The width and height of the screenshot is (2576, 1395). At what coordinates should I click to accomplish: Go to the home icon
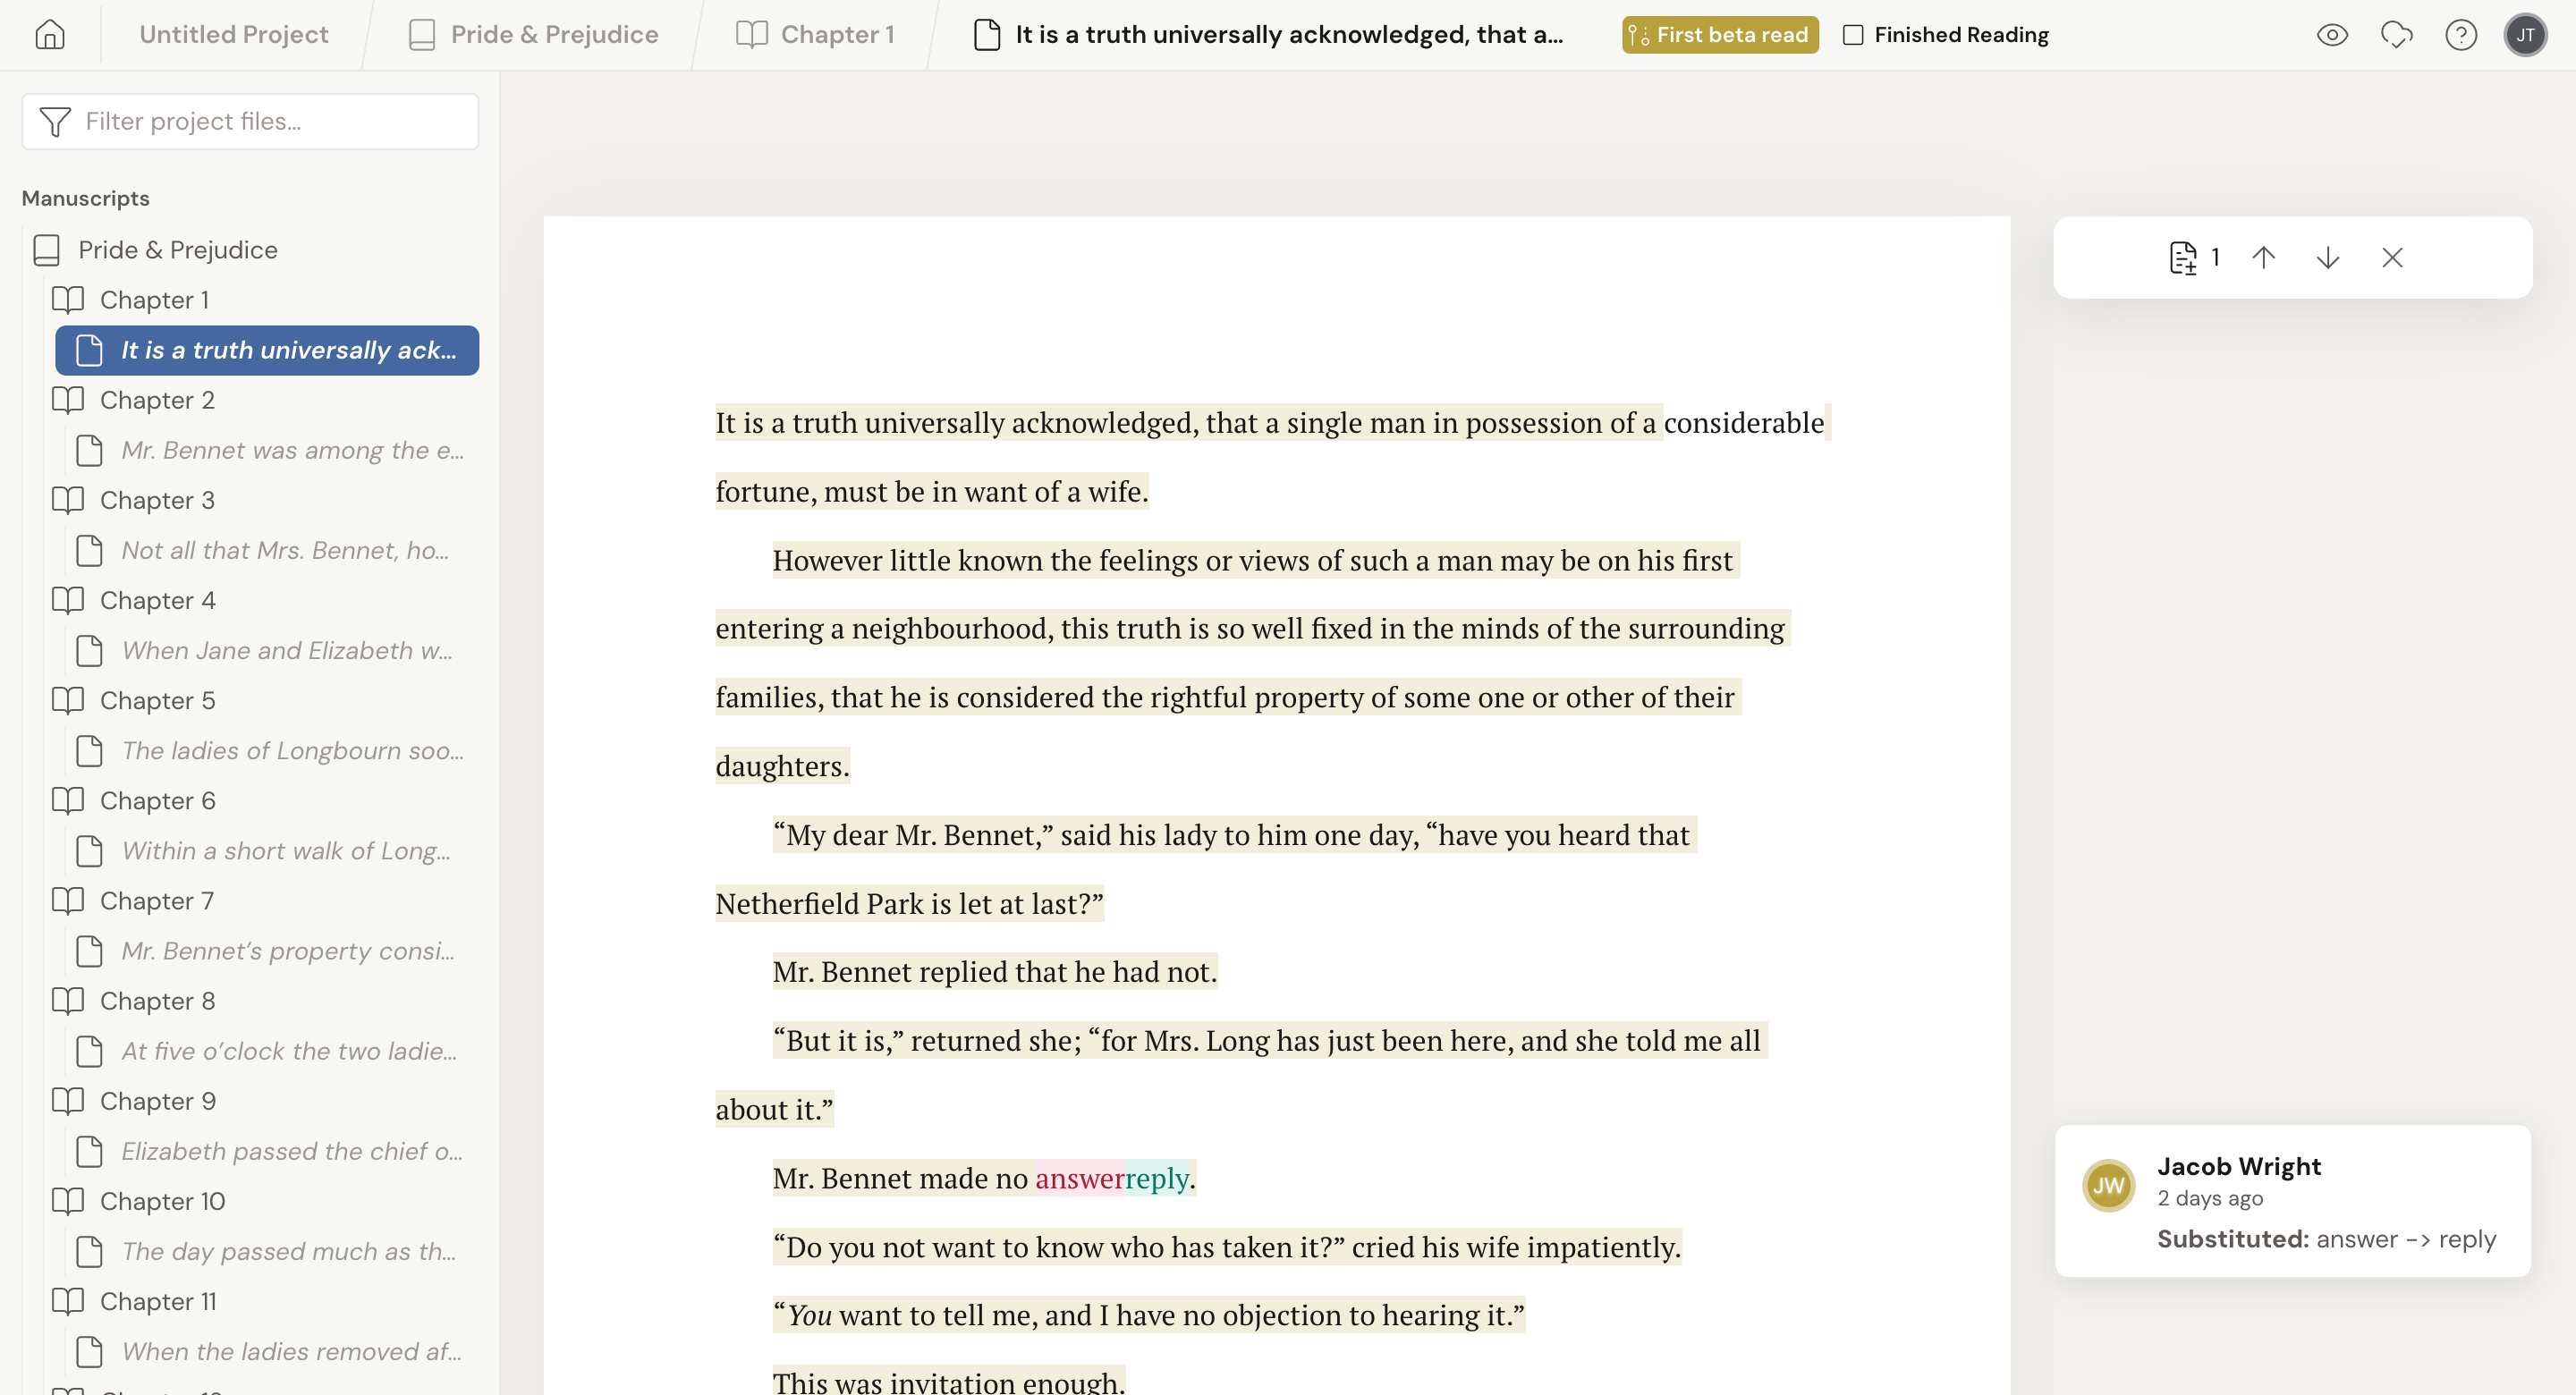pos(50,35)
